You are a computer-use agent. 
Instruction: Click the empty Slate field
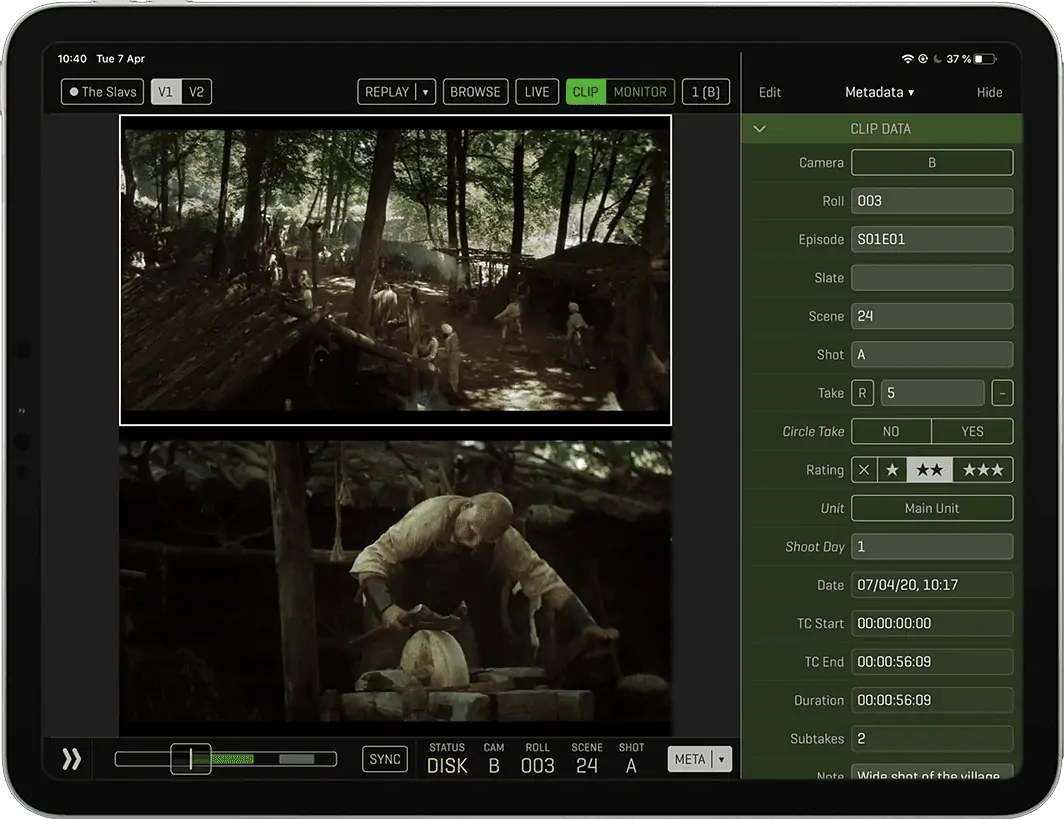pos(932,278)
